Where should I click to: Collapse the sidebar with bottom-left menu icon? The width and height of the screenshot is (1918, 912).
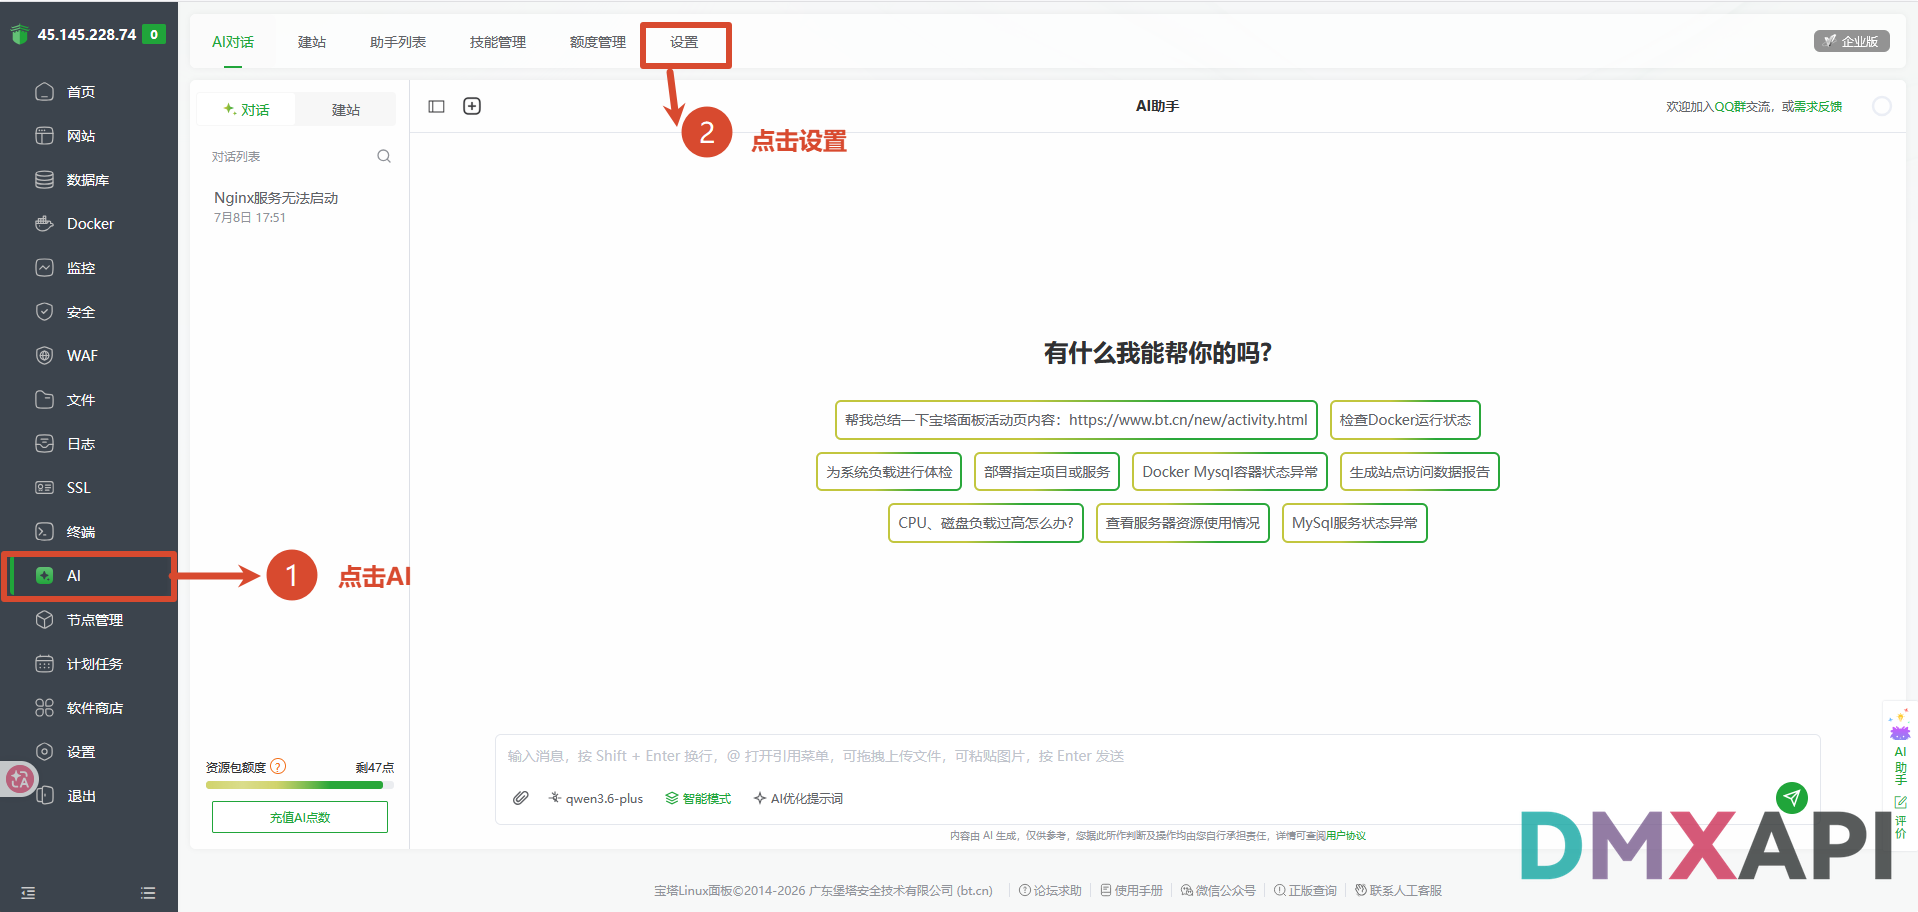pyautogui.click(x=28, y=893)
